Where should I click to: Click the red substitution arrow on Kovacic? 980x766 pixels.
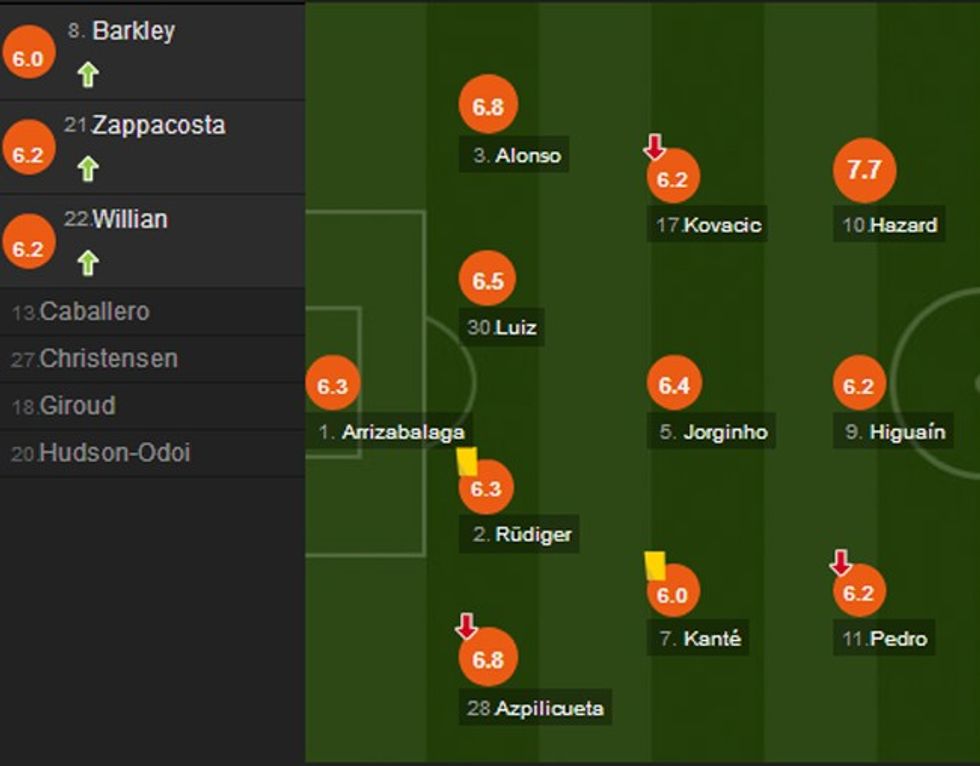[x=654, y=148]
